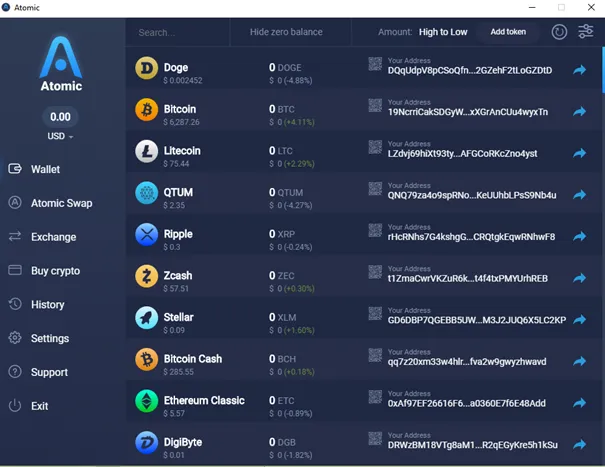Copy Ethereum Classic address 0xAf97EF26616F6...a0360E7f6E48Add

click(466, 404)
